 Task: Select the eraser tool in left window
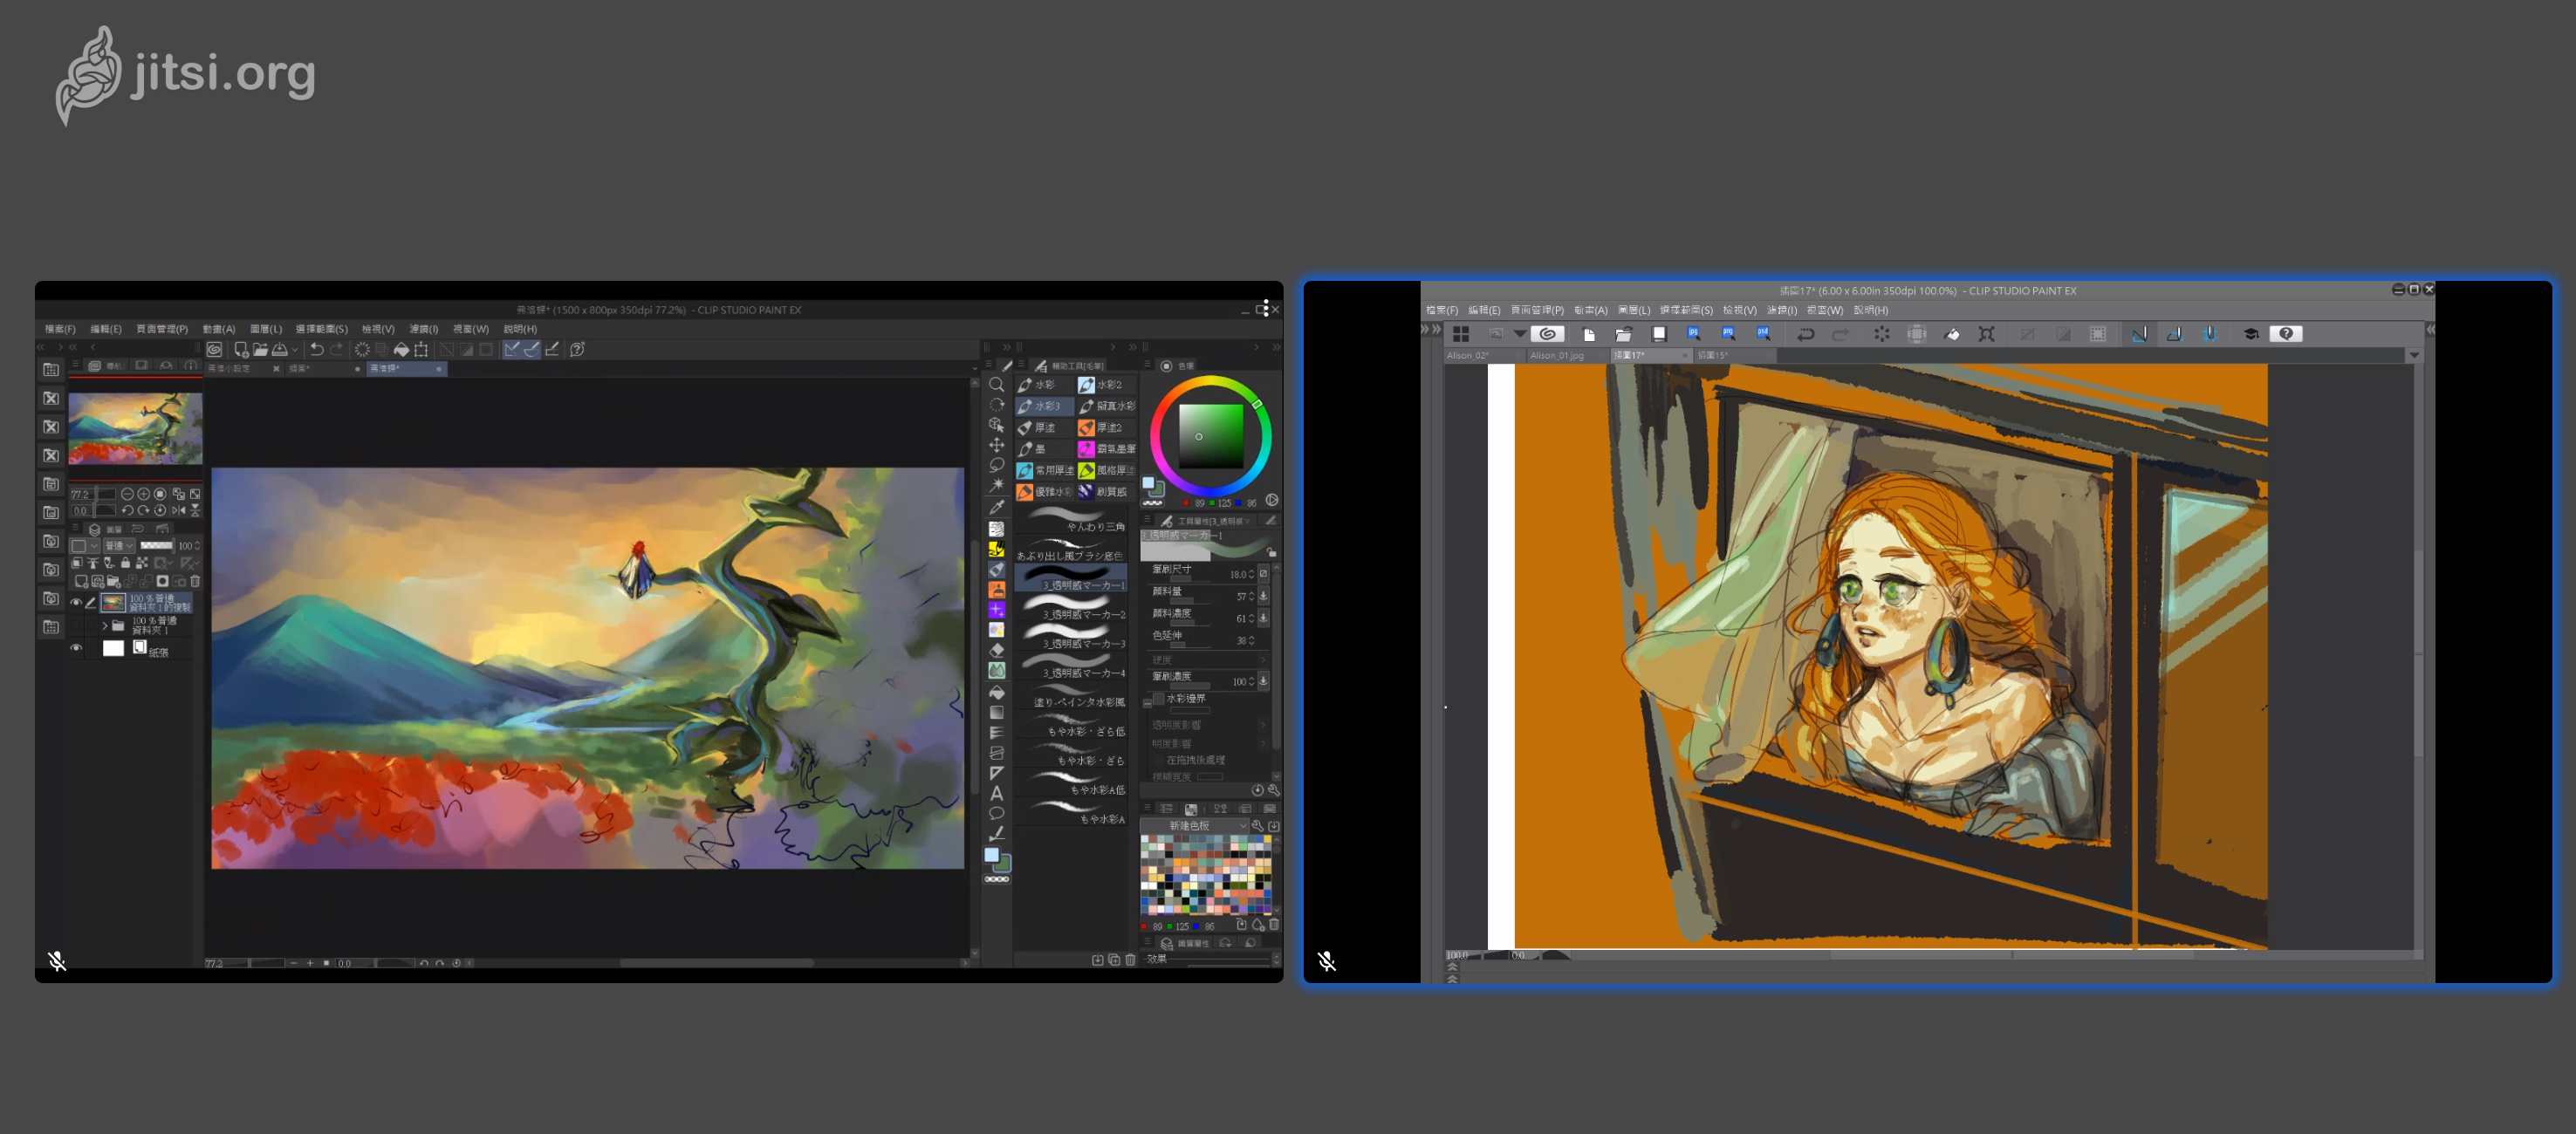[x=996, y=650]
